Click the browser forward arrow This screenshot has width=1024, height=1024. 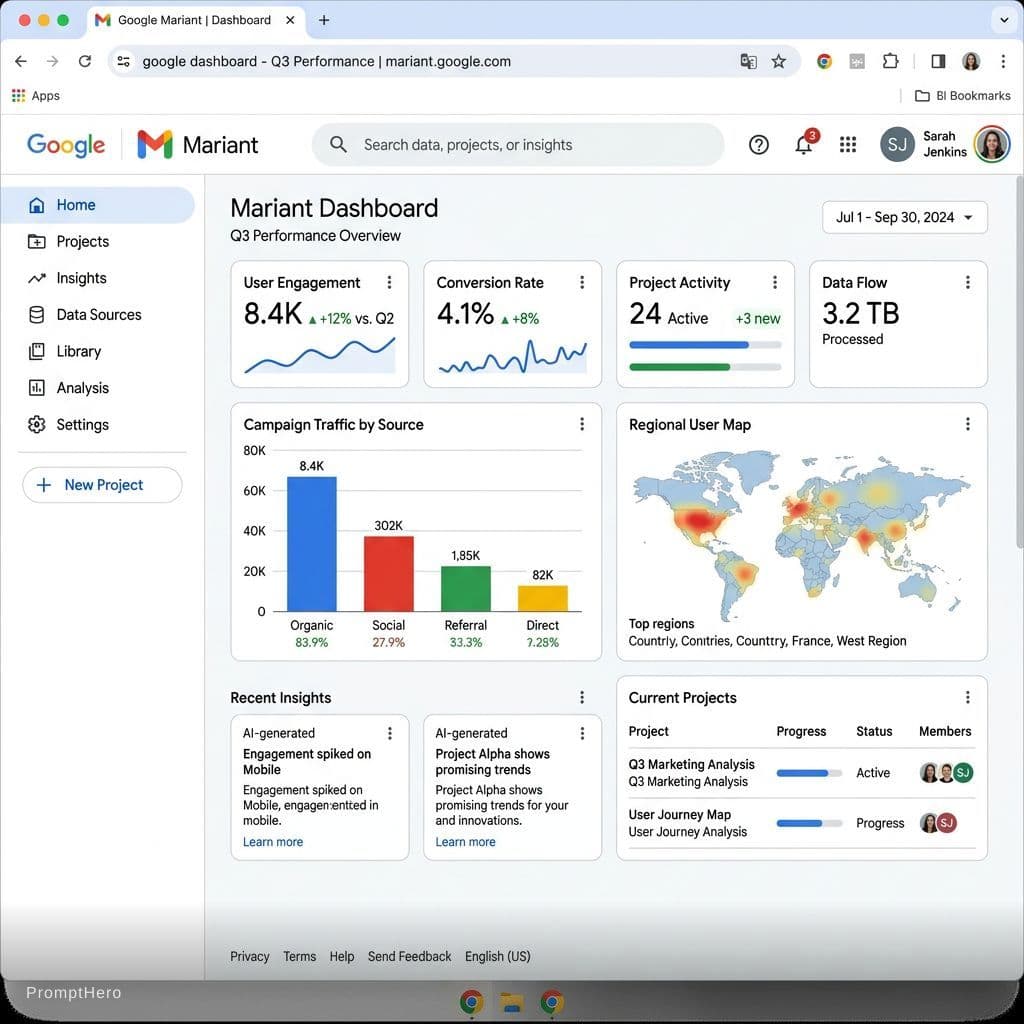[52, 61]
